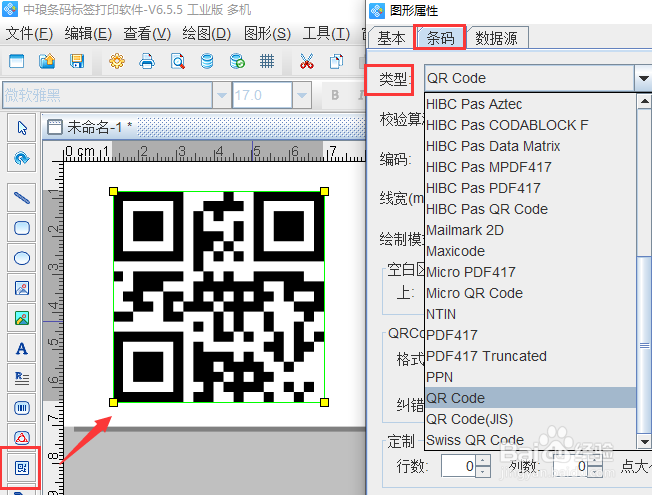This screenshot has width=652, height=495.
Task: Select the one-dimensional barcode tool
Action: (x=22, y=408)
